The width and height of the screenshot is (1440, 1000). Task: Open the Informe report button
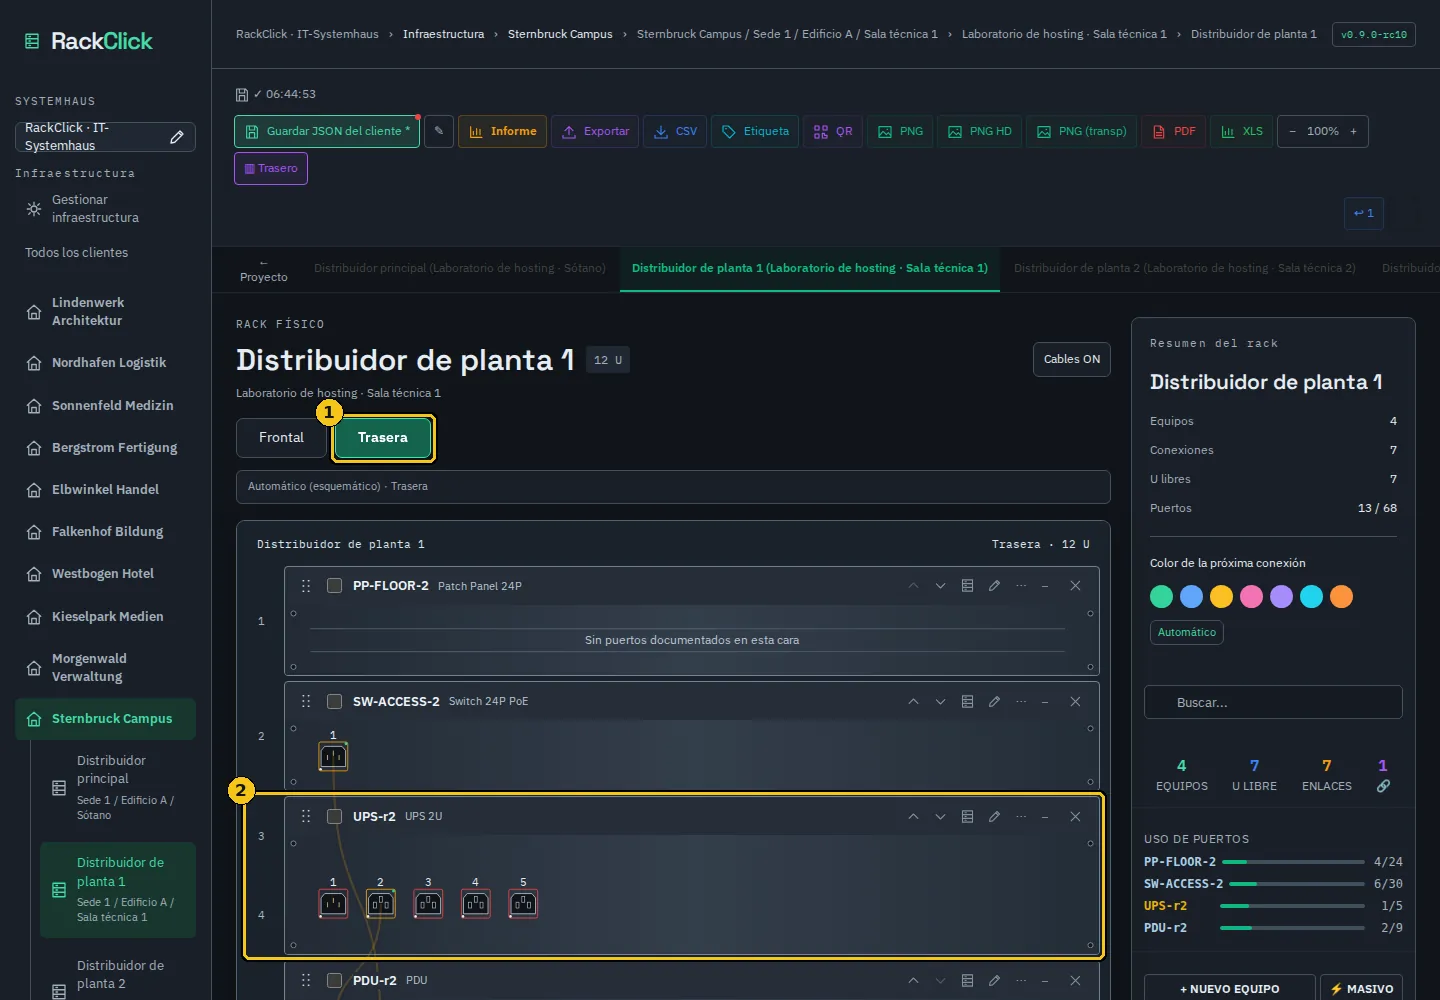502,131
